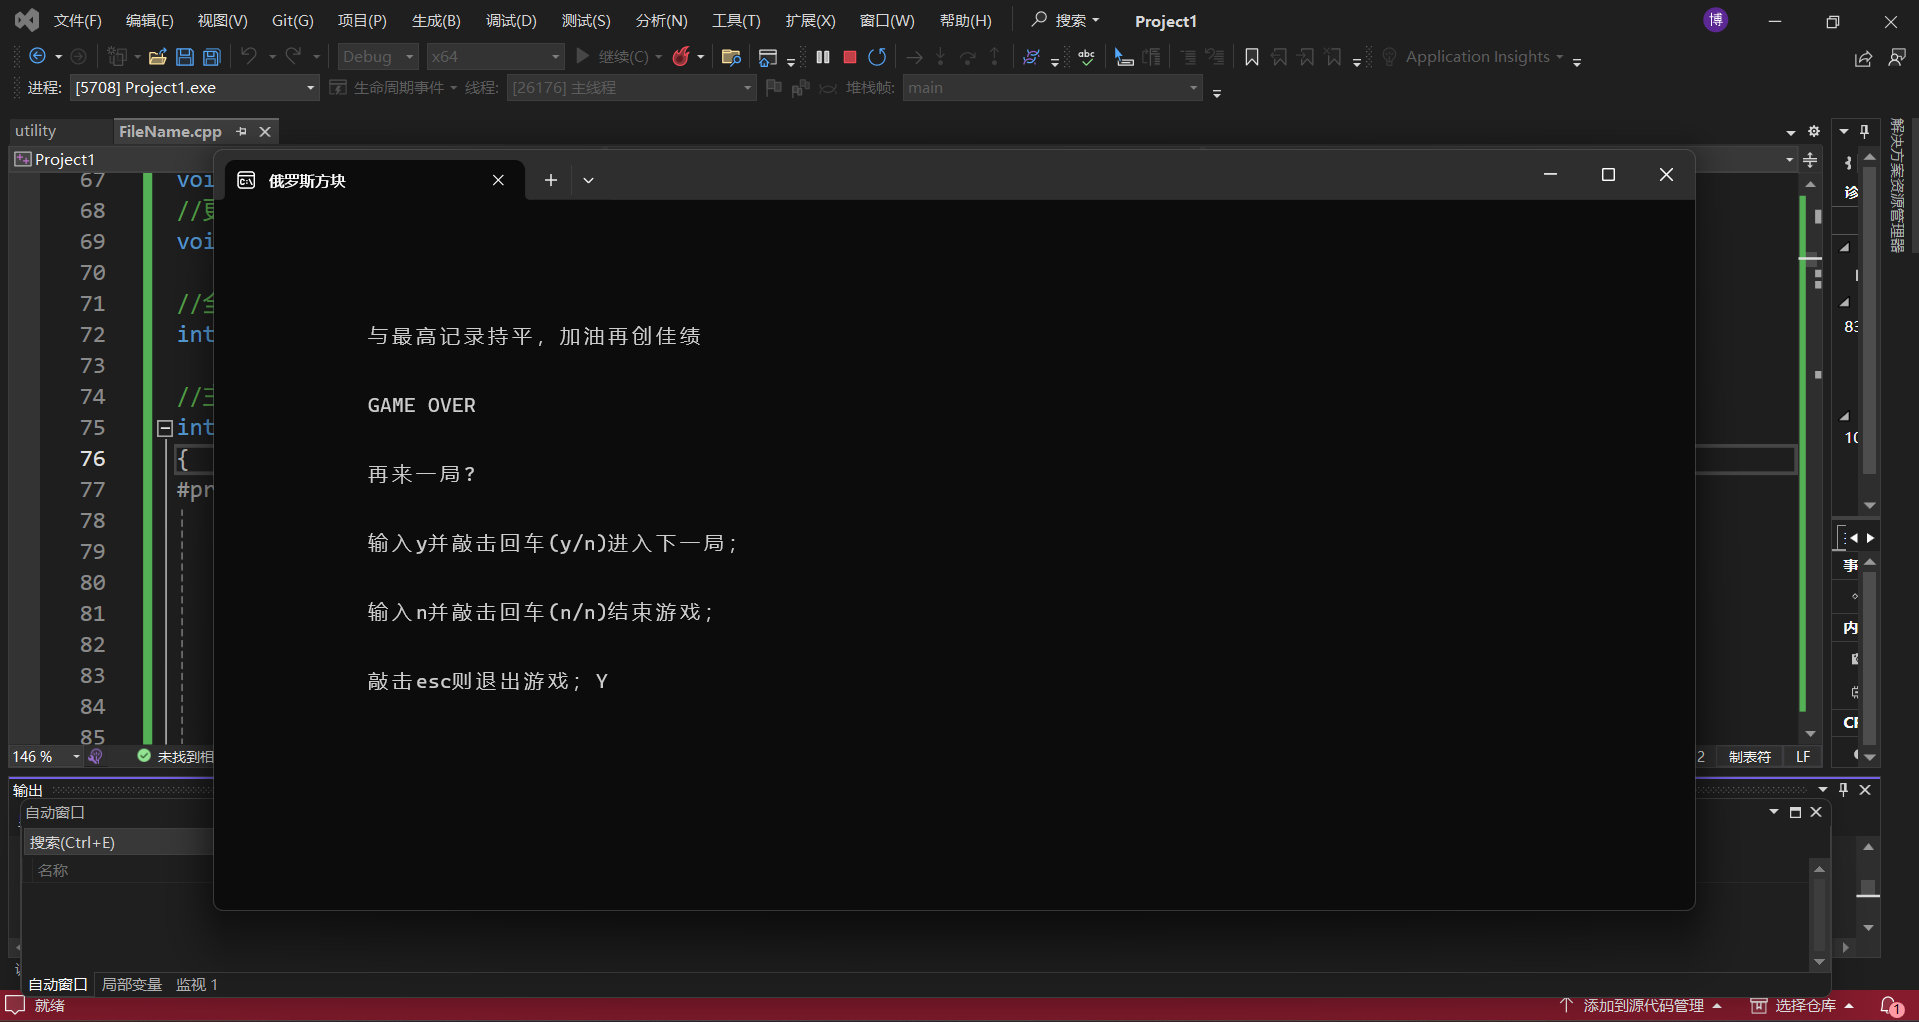Image resolution: width=1919 pixels, height=1022 pixels.
Task: Close the 输出 panel
Action: [1865, 790]
